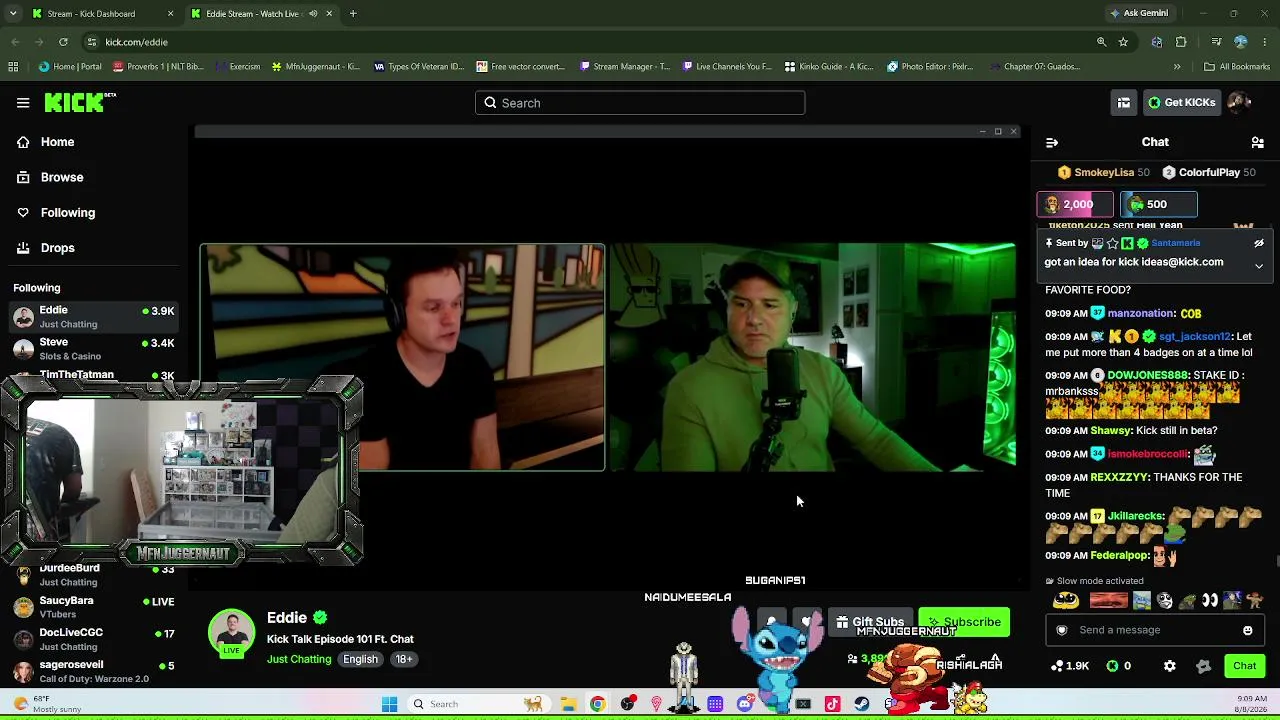Open DurdeeBurd channel in Following list
The width and height of the screenshot is (1280, 720).
94,575
